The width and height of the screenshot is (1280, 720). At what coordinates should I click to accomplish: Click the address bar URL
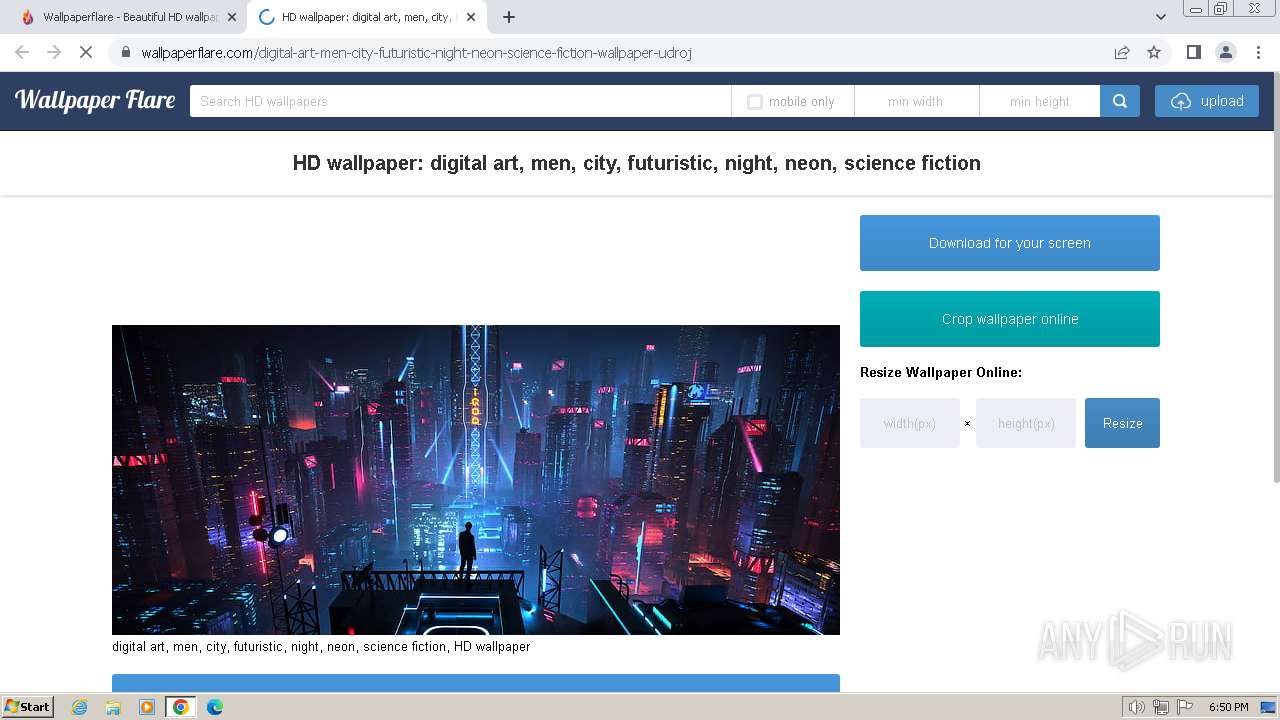click(x=416, y=53)
